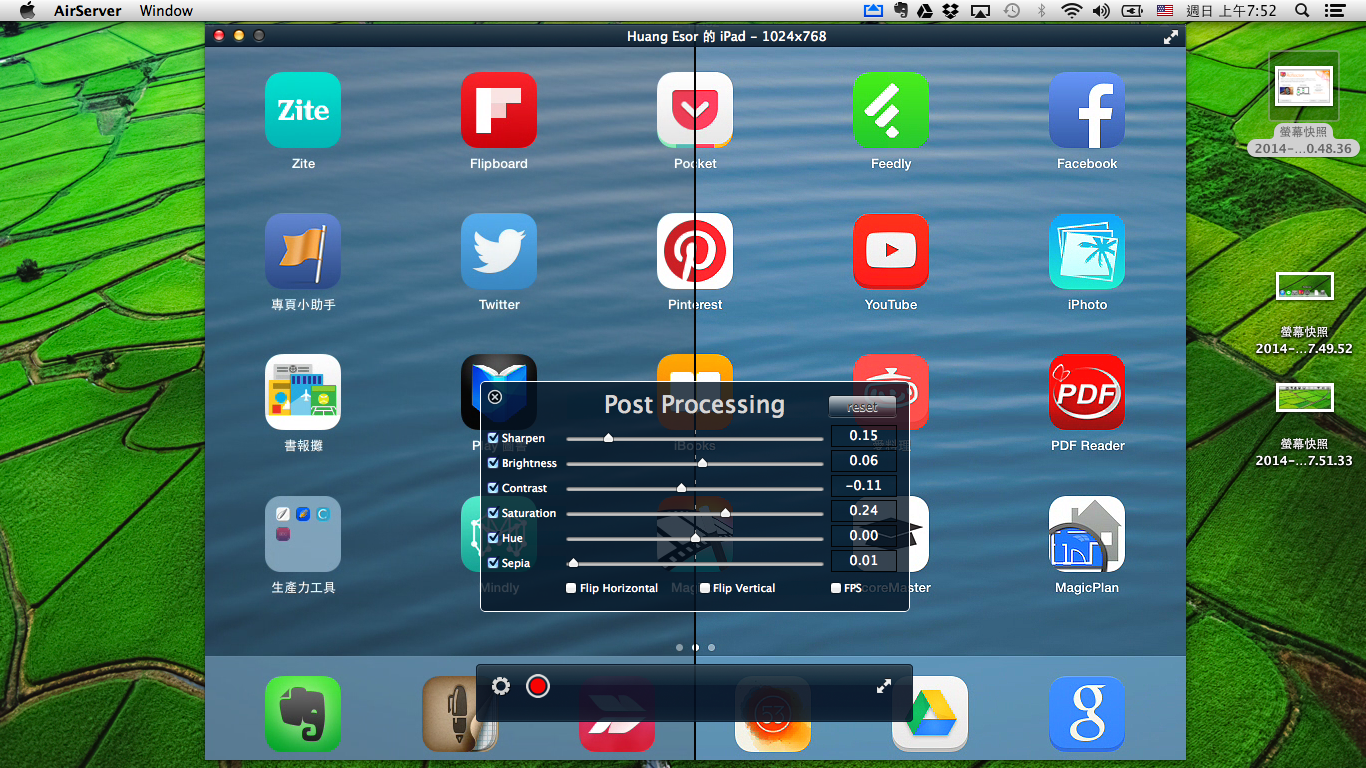Open the Google Drive app in dock
1366x768 pixels.
[930, 714]
